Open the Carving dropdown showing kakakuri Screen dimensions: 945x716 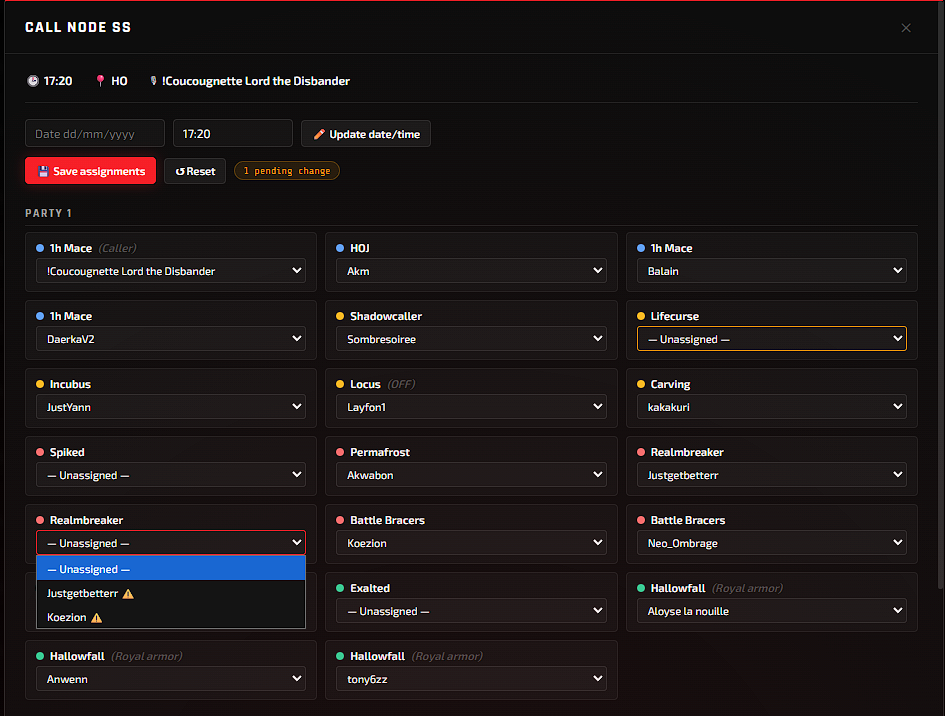click(x=771, y=407)
